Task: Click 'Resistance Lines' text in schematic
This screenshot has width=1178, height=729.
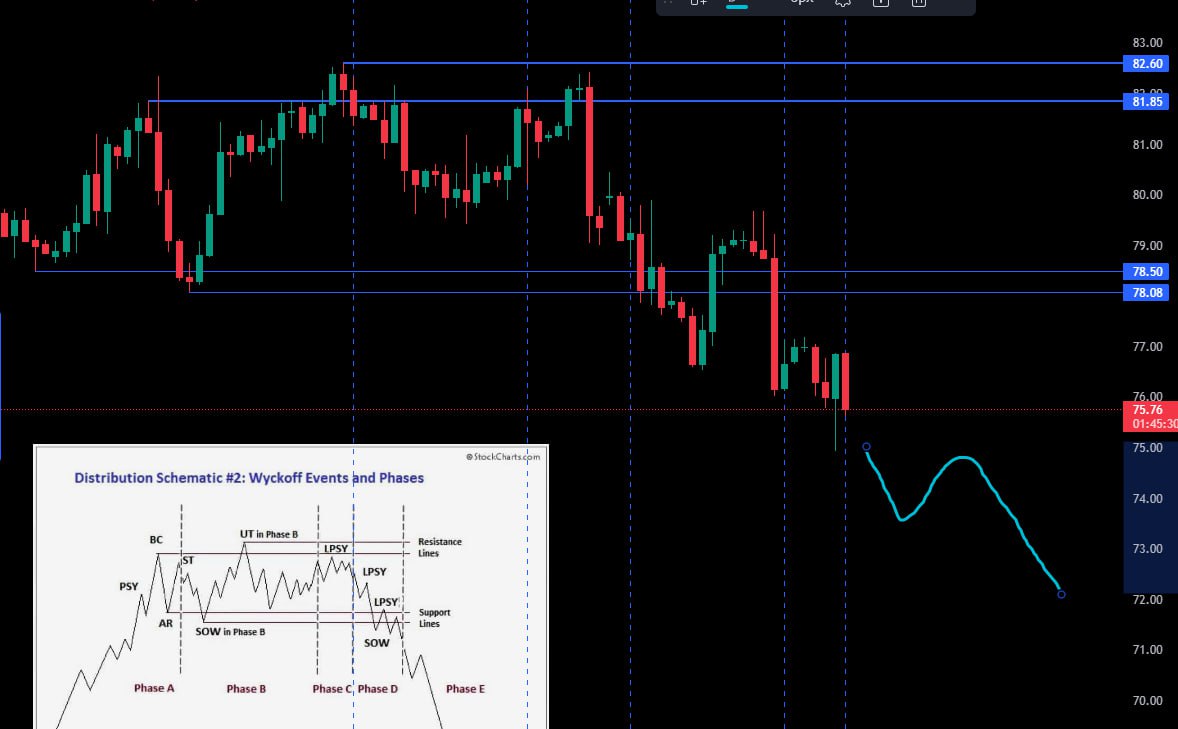Action: click(x=439, y=547)
